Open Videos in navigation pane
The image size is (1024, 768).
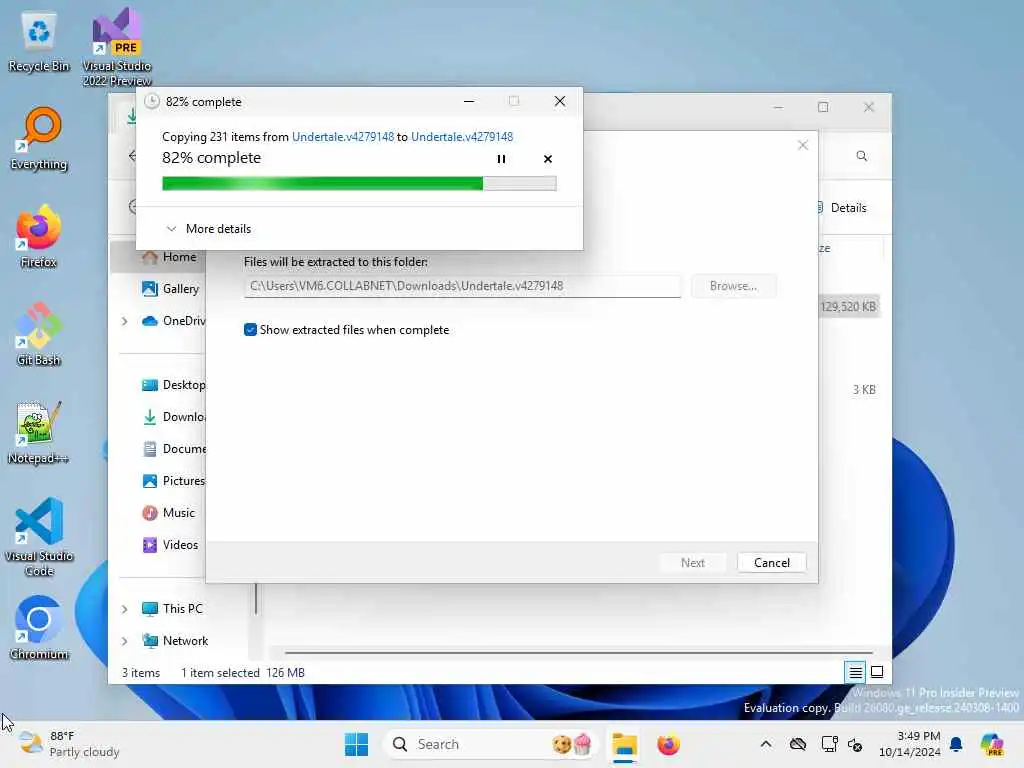click(170, 545)
